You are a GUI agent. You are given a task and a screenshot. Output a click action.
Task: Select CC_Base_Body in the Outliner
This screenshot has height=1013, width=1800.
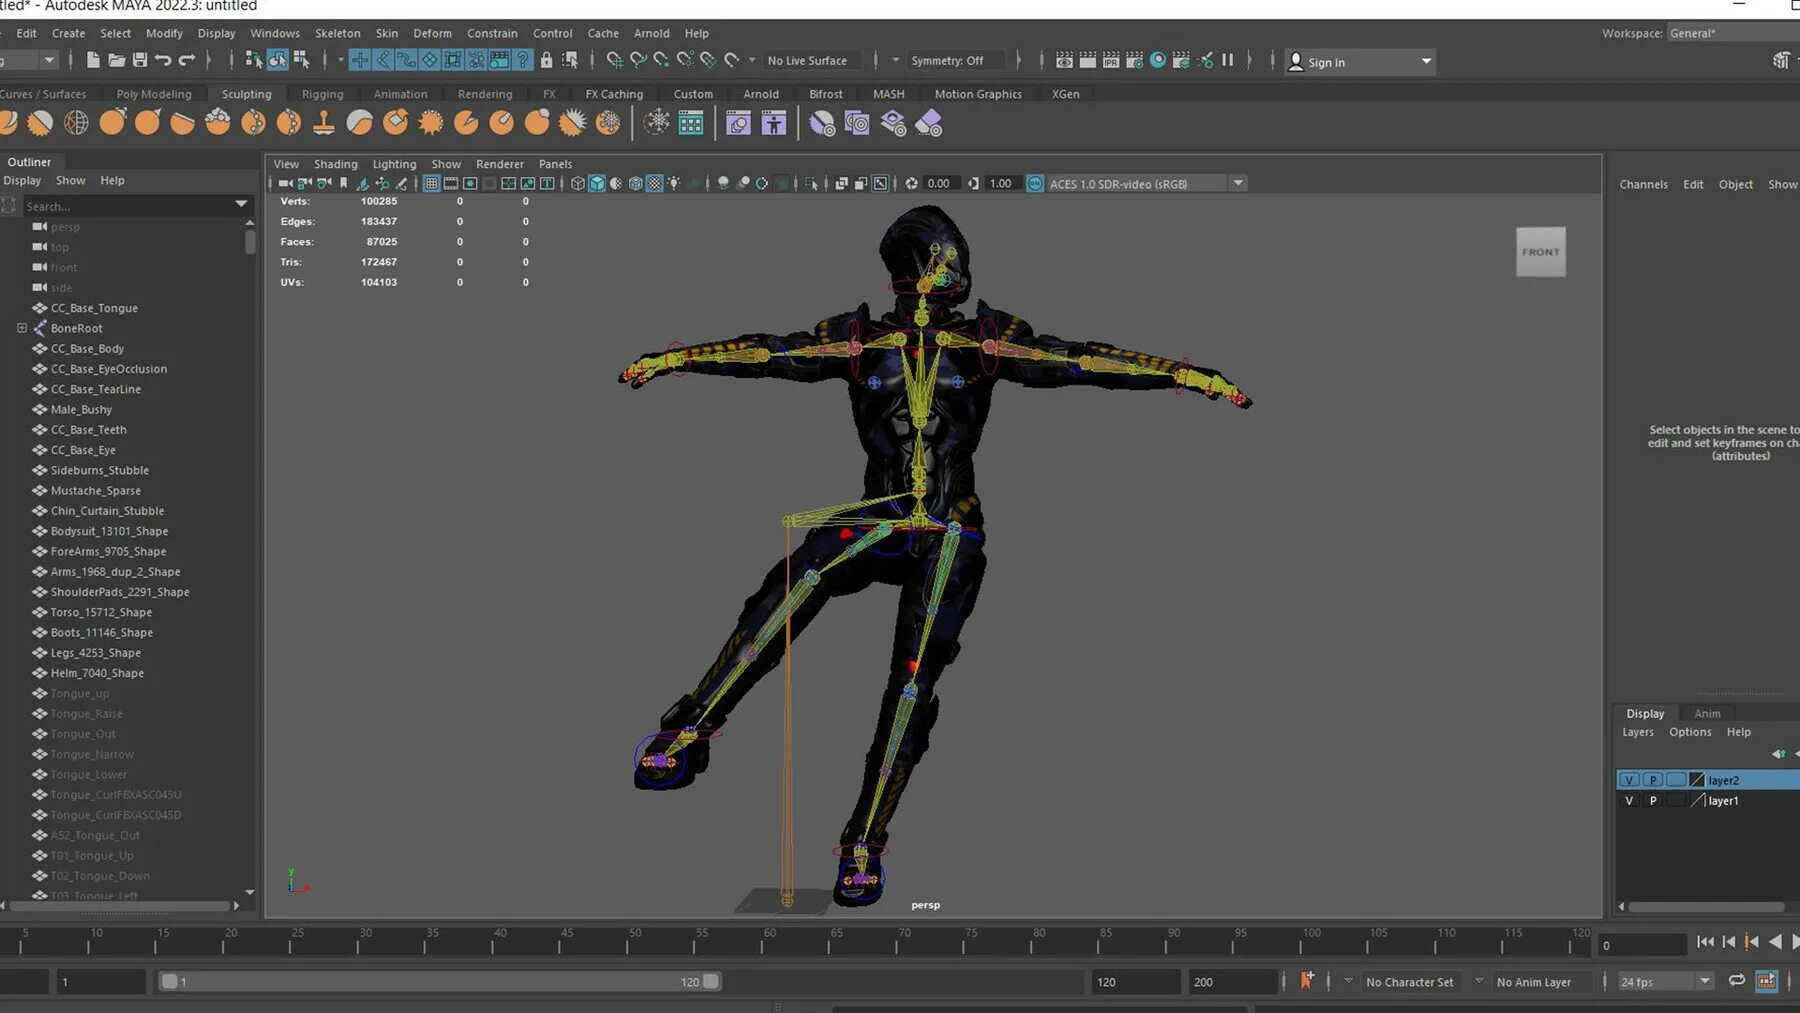tap(87, 349)
